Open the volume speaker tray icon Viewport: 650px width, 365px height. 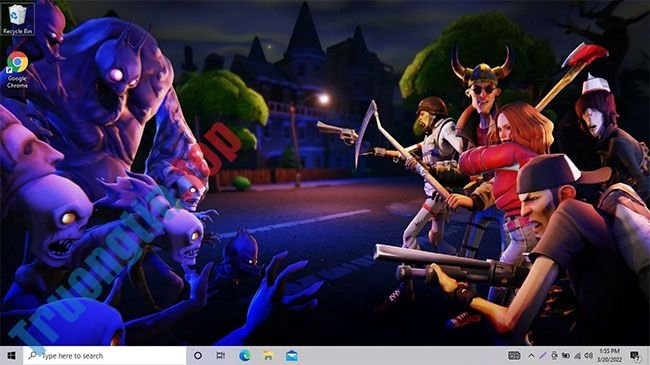(589, 355)
